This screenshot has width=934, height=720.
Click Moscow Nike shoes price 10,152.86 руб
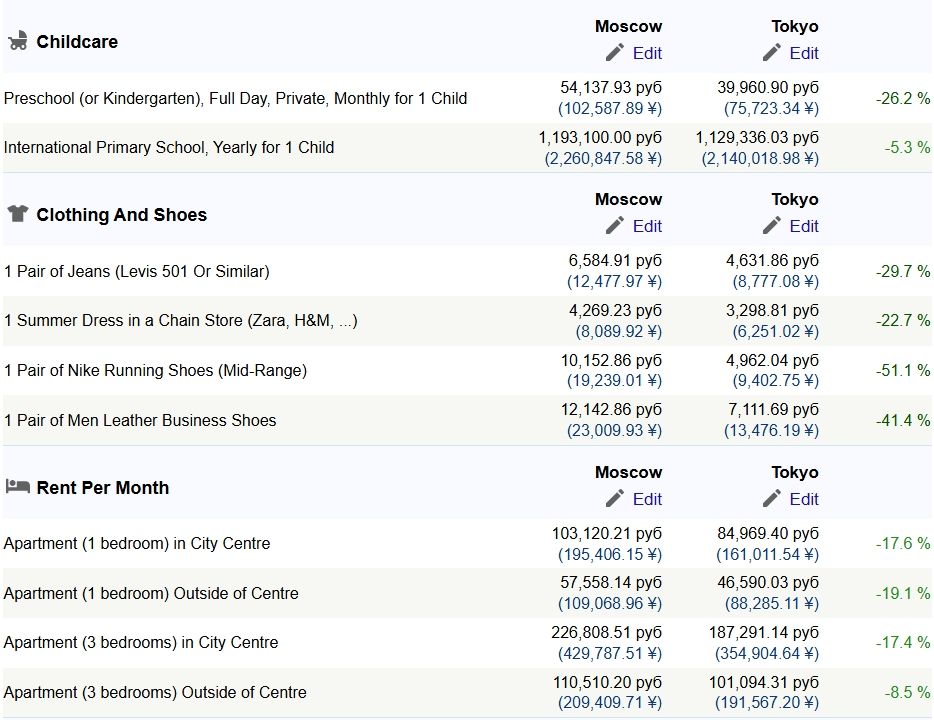click(612, 361)
